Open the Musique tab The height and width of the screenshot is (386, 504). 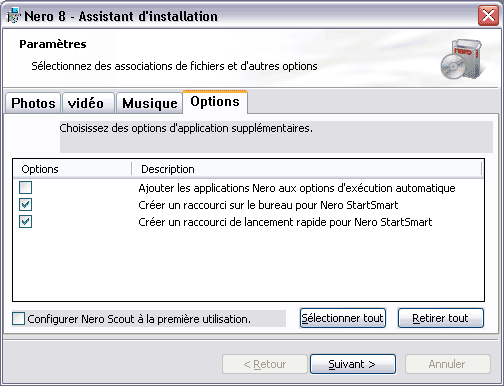[149, 103]
